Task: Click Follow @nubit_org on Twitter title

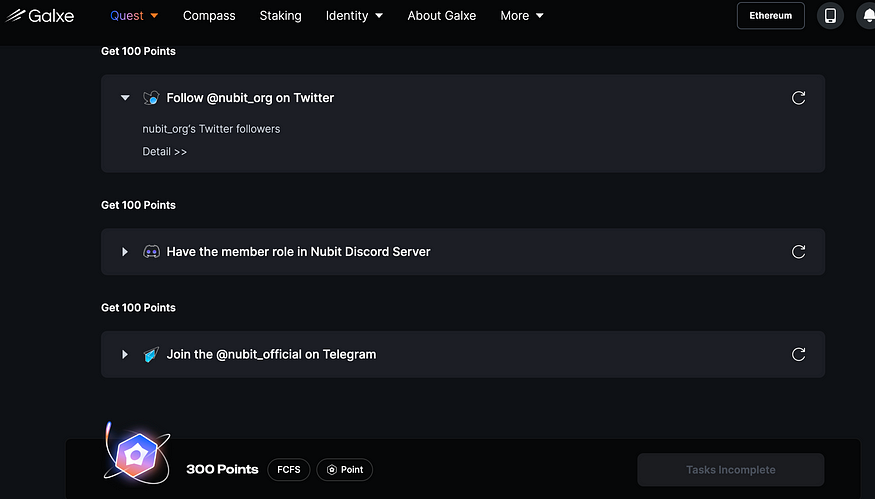Action: [x=250, y=98]
